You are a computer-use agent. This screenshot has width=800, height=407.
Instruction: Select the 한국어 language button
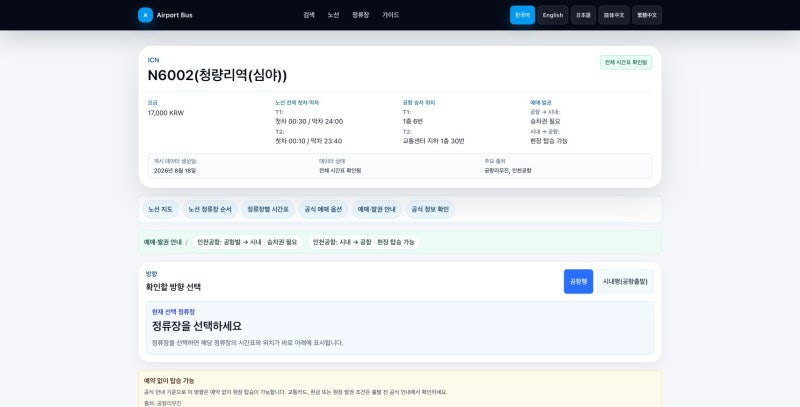coord(522,15)
